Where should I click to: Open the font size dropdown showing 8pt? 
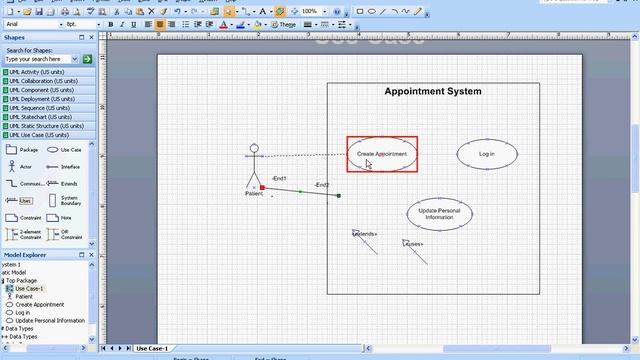point(98,24)
